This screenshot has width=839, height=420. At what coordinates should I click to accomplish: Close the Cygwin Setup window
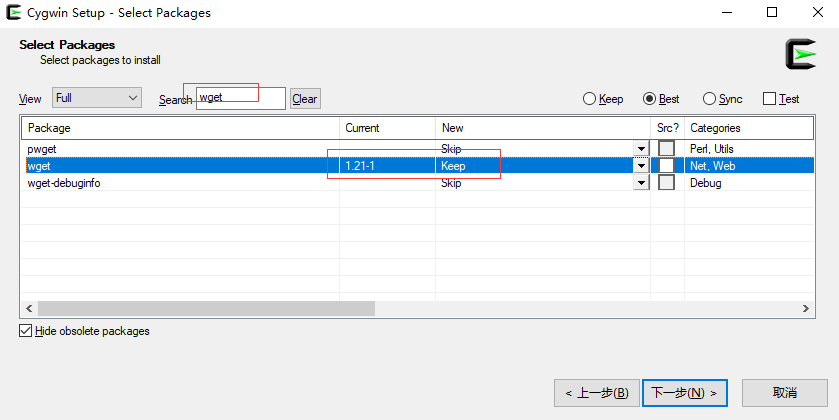coord(818,12)
